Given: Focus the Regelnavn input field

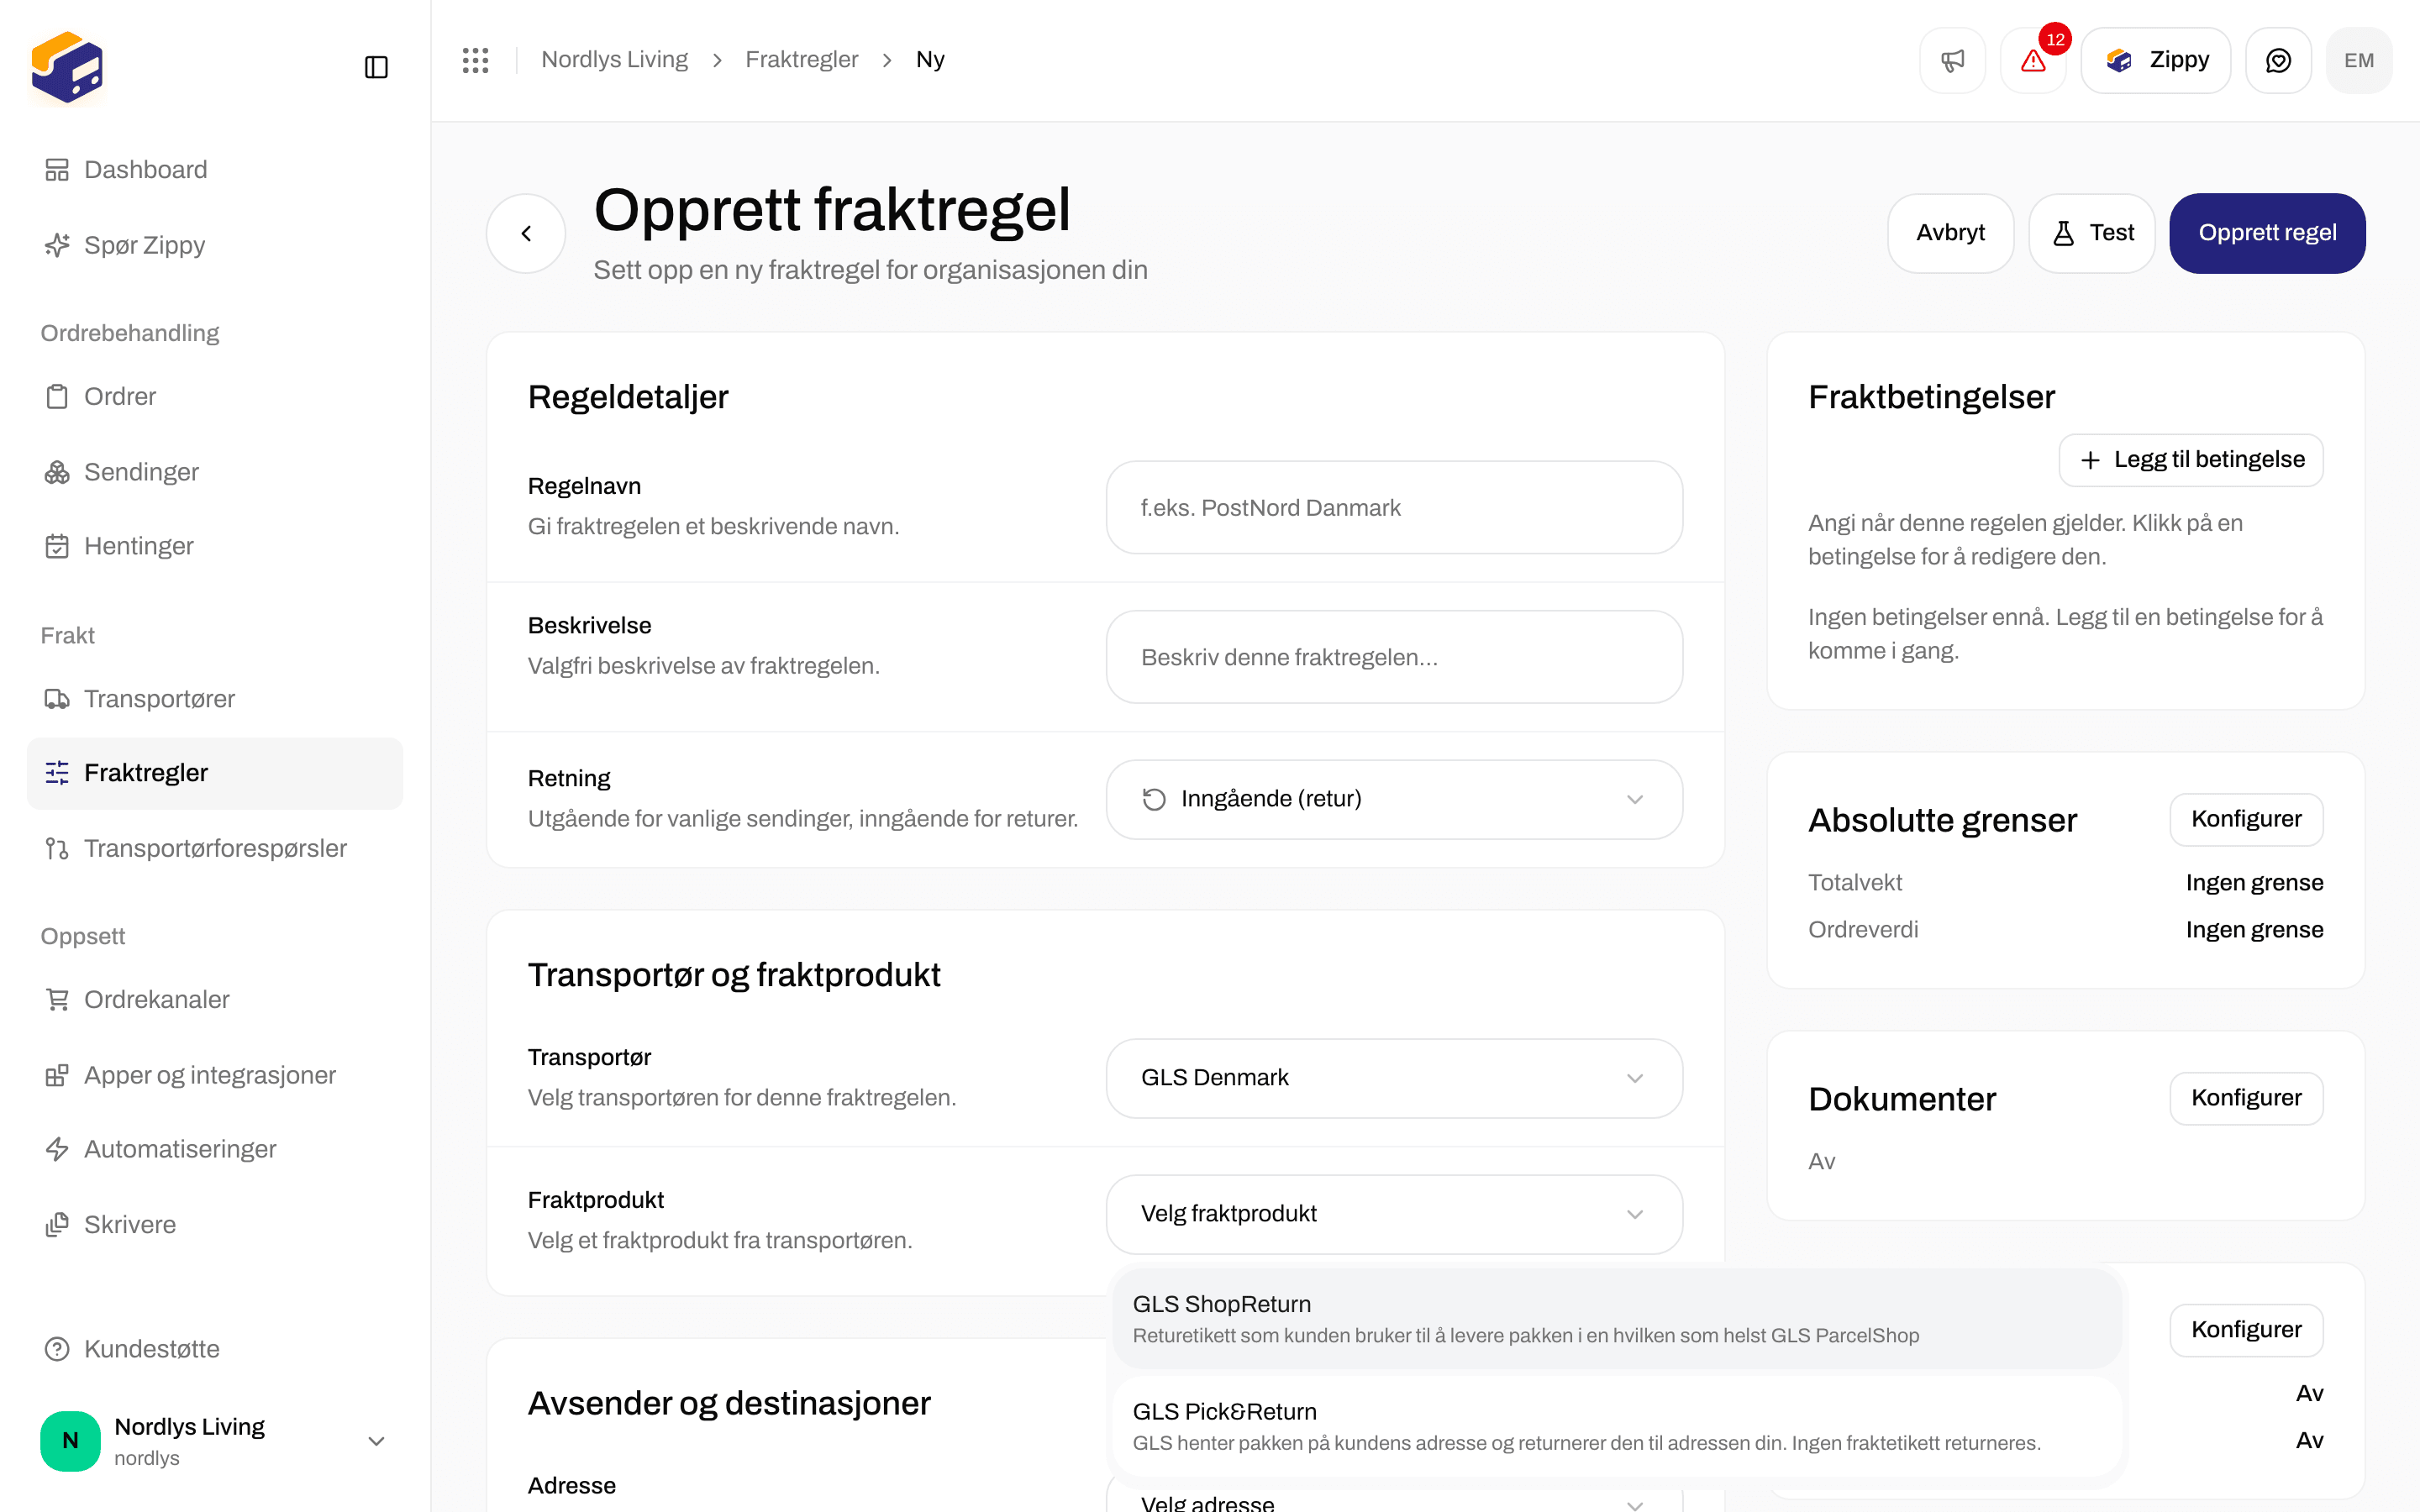Looking at the screenshot, I should [1394, 507].
